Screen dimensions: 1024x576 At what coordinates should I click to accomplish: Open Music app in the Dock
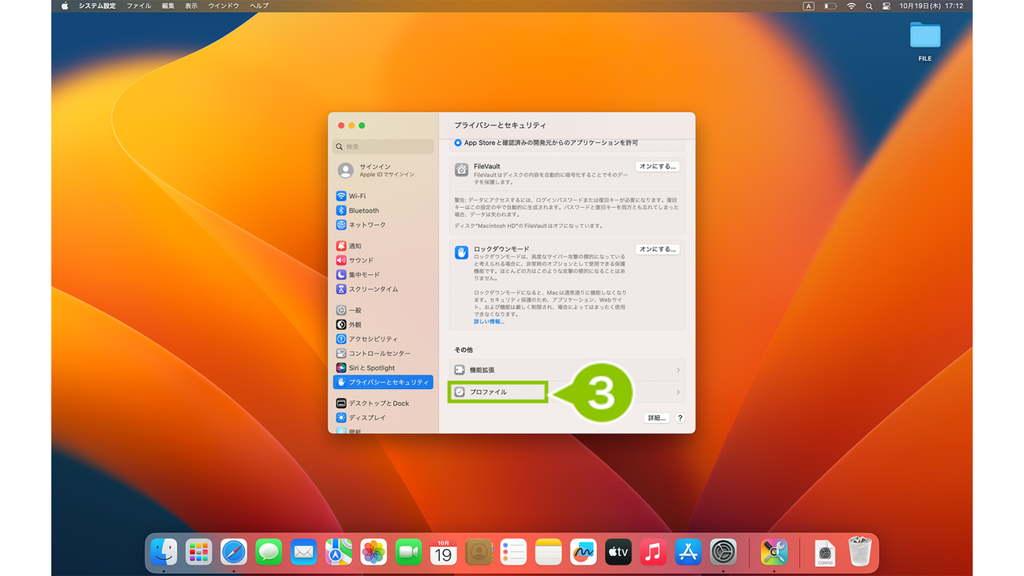[653, 552]
